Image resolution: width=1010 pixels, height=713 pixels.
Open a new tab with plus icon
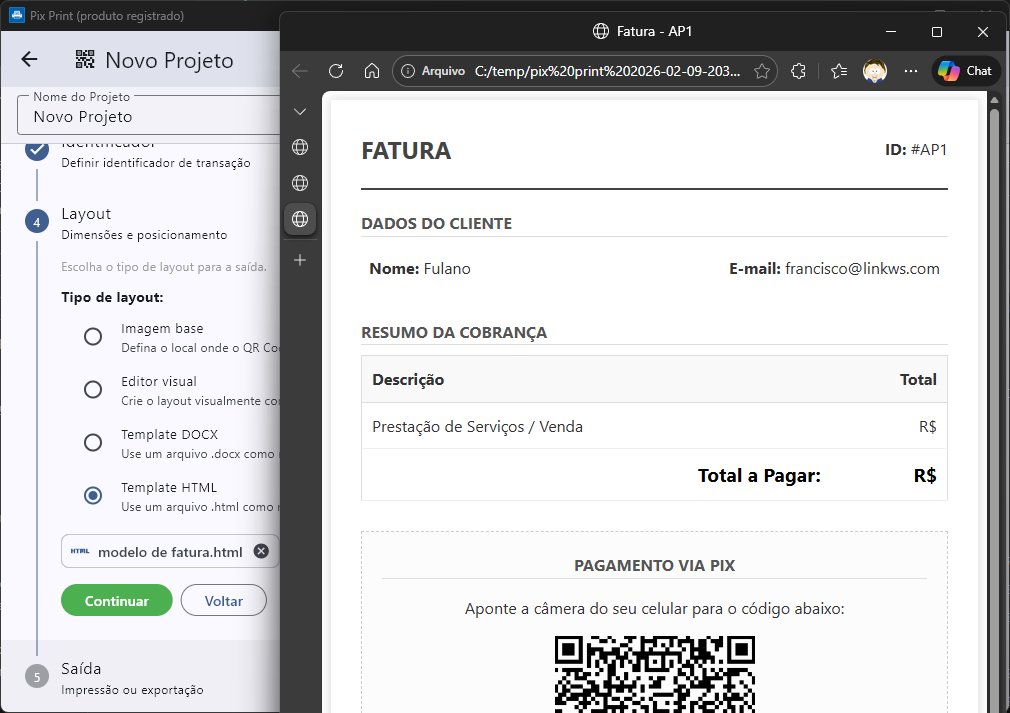pyautogui.click(x=300, y=260)
